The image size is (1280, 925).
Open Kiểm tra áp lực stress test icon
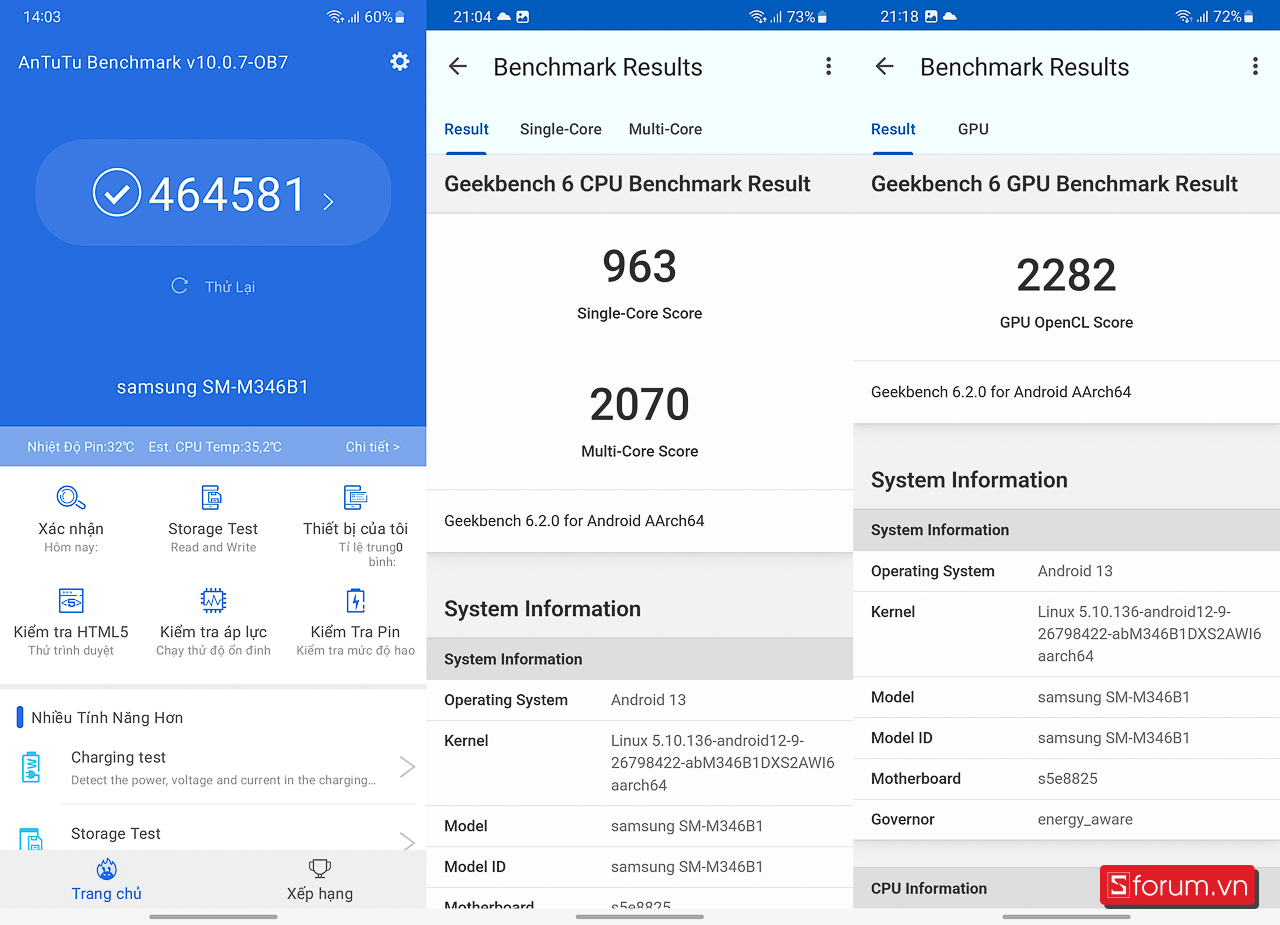[212, 601]
